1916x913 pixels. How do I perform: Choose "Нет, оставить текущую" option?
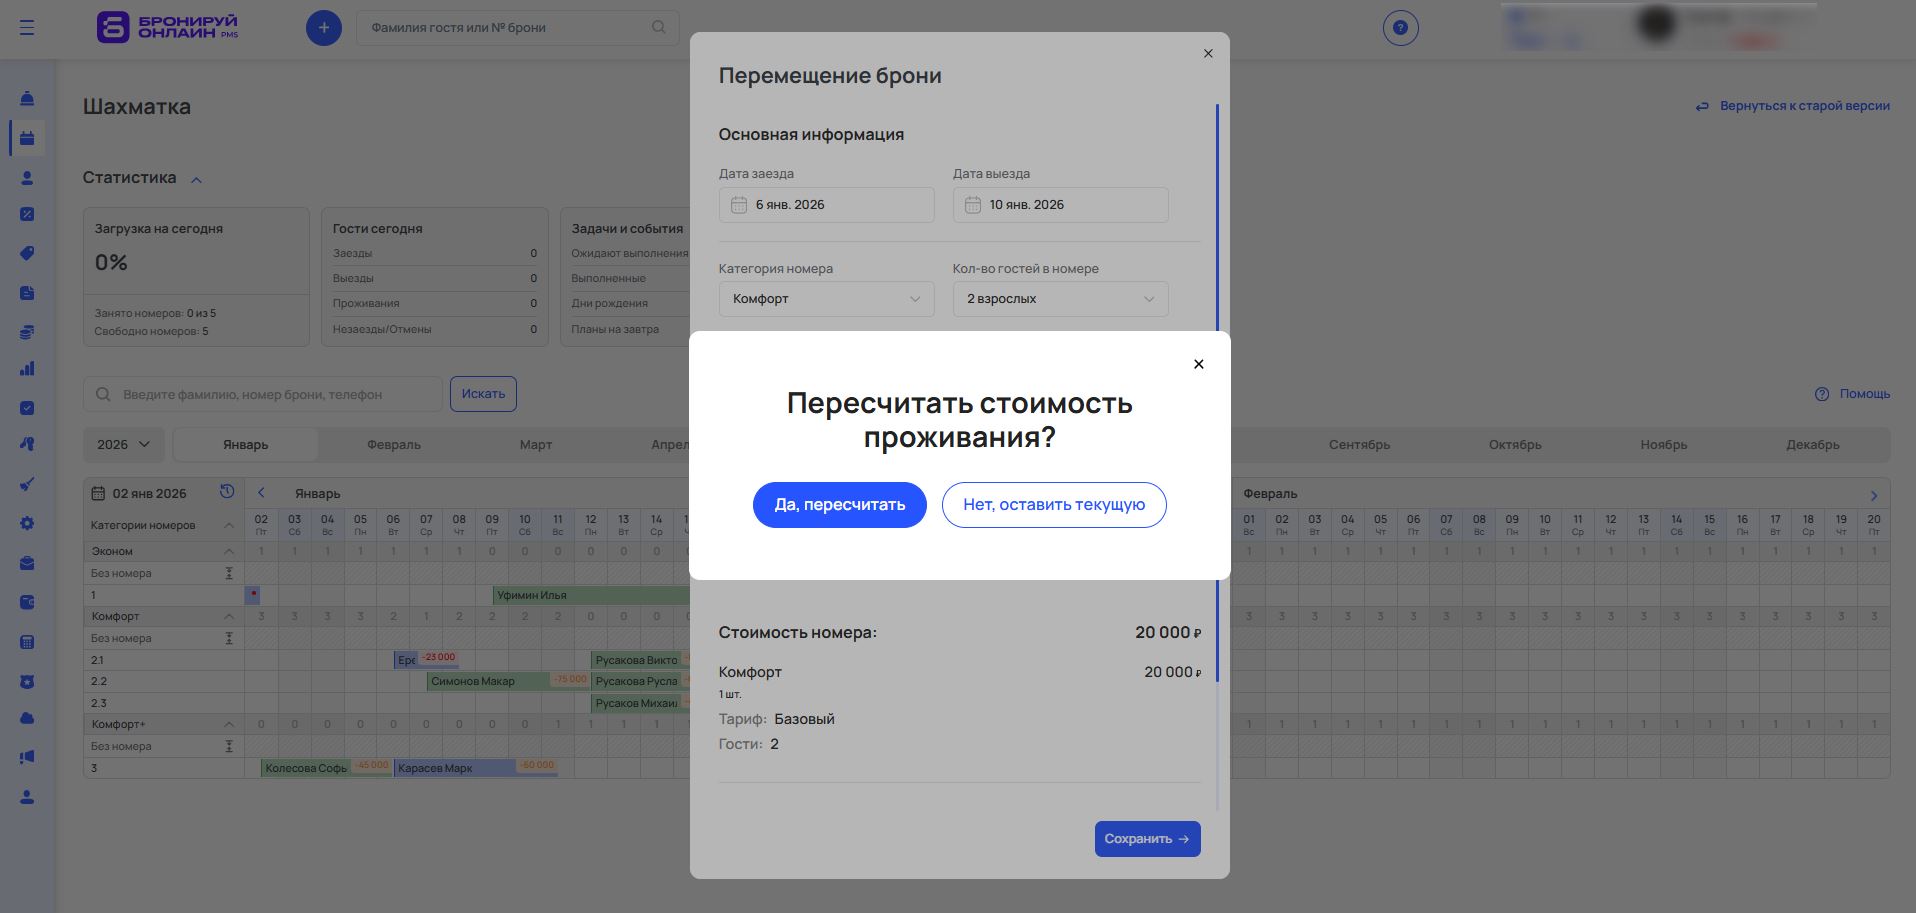point(1053,505)
